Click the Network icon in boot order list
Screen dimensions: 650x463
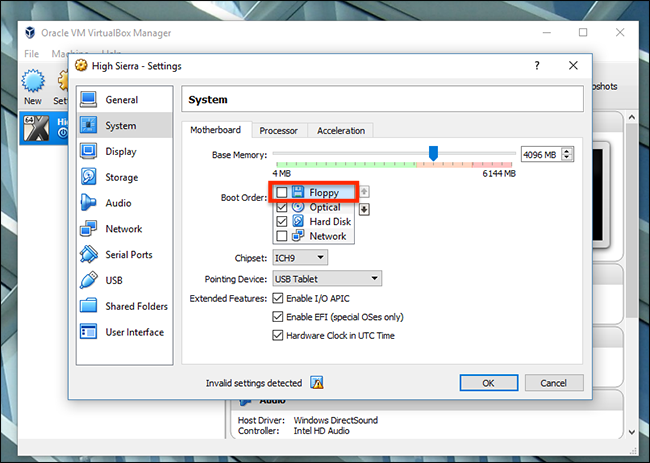coord(298,236)
